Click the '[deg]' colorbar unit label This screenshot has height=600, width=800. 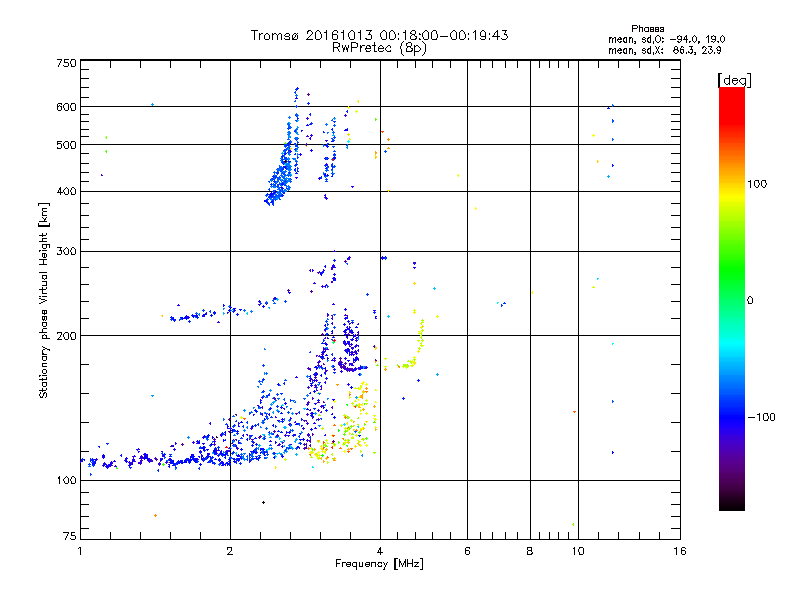pyautogui.click(x=734, y=81)
